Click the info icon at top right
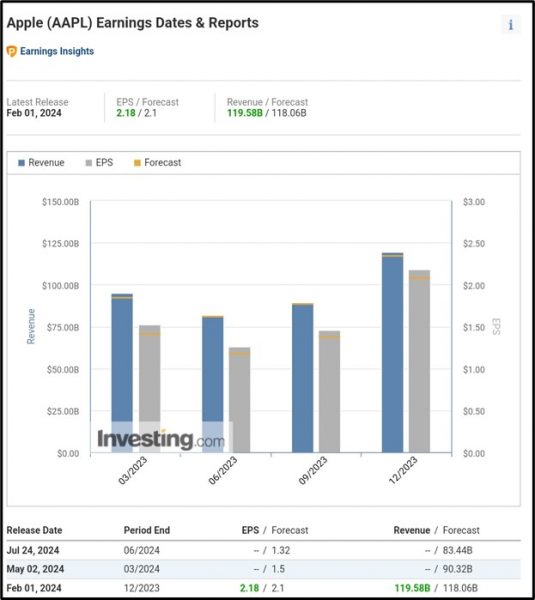535x600 pixels. coord(511,25)
